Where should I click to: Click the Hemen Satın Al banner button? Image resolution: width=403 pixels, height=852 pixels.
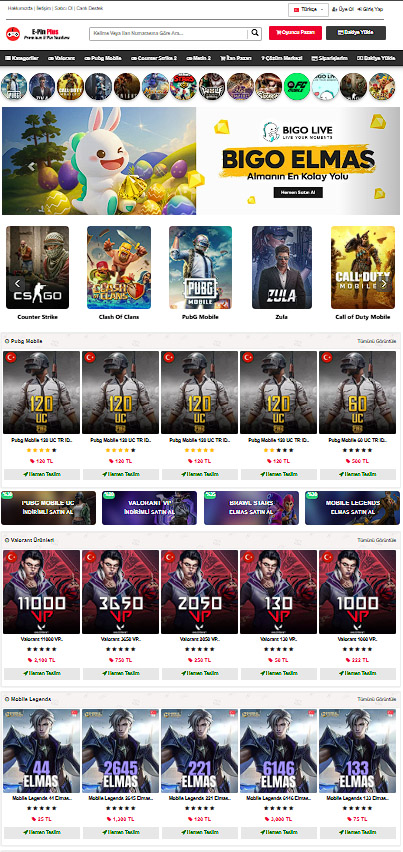pyautogui.click(x=298, y=192)
